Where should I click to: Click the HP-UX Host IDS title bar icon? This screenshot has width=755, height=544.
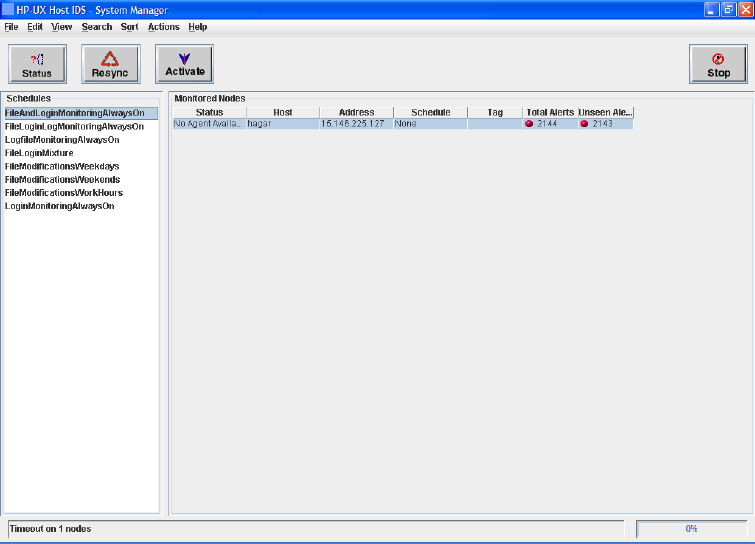[9, 9]
